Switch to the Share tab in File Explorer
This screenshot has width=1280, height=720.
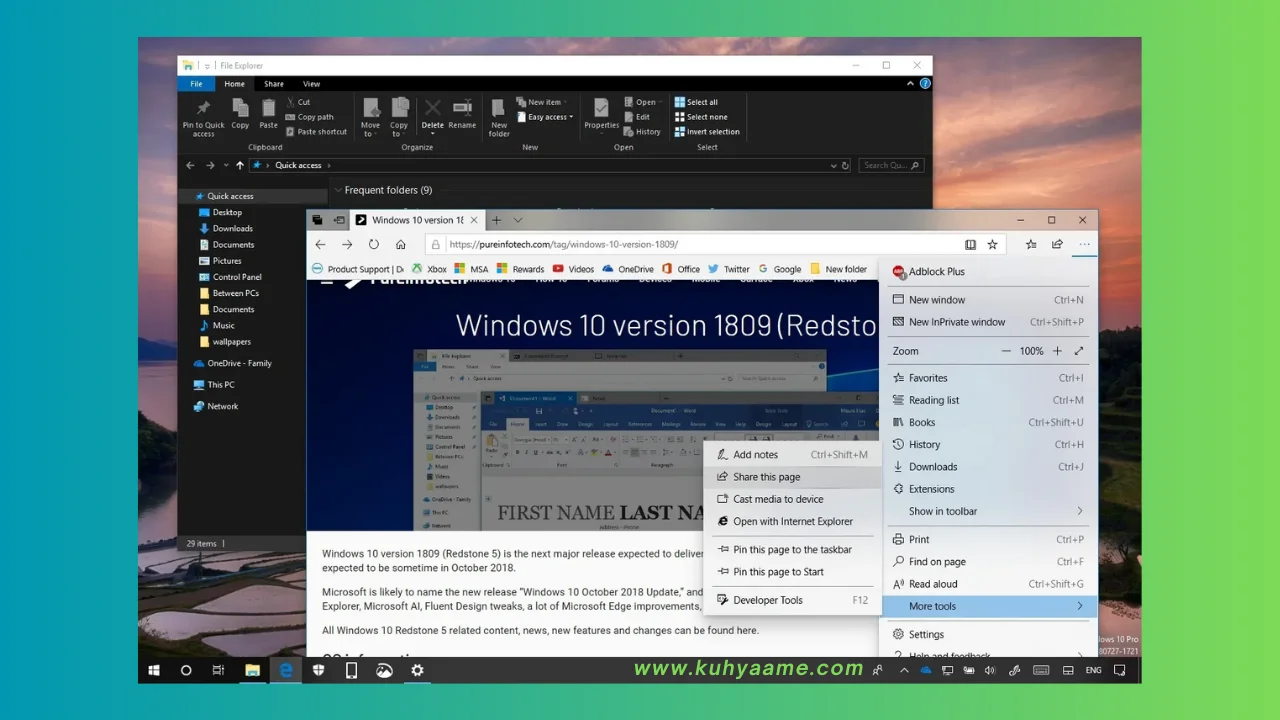coord(274,84)
